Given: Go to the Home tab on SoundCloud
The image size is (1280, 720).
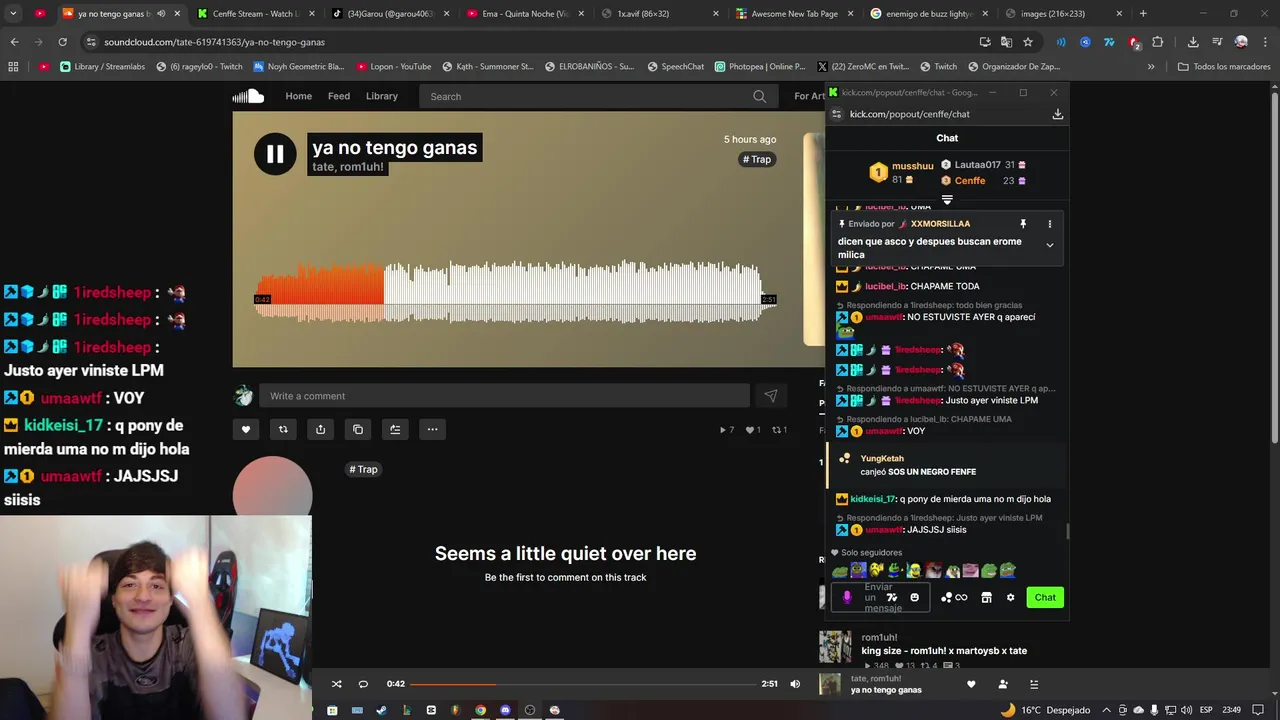Looking at the screenshot, I should [298, 96].
